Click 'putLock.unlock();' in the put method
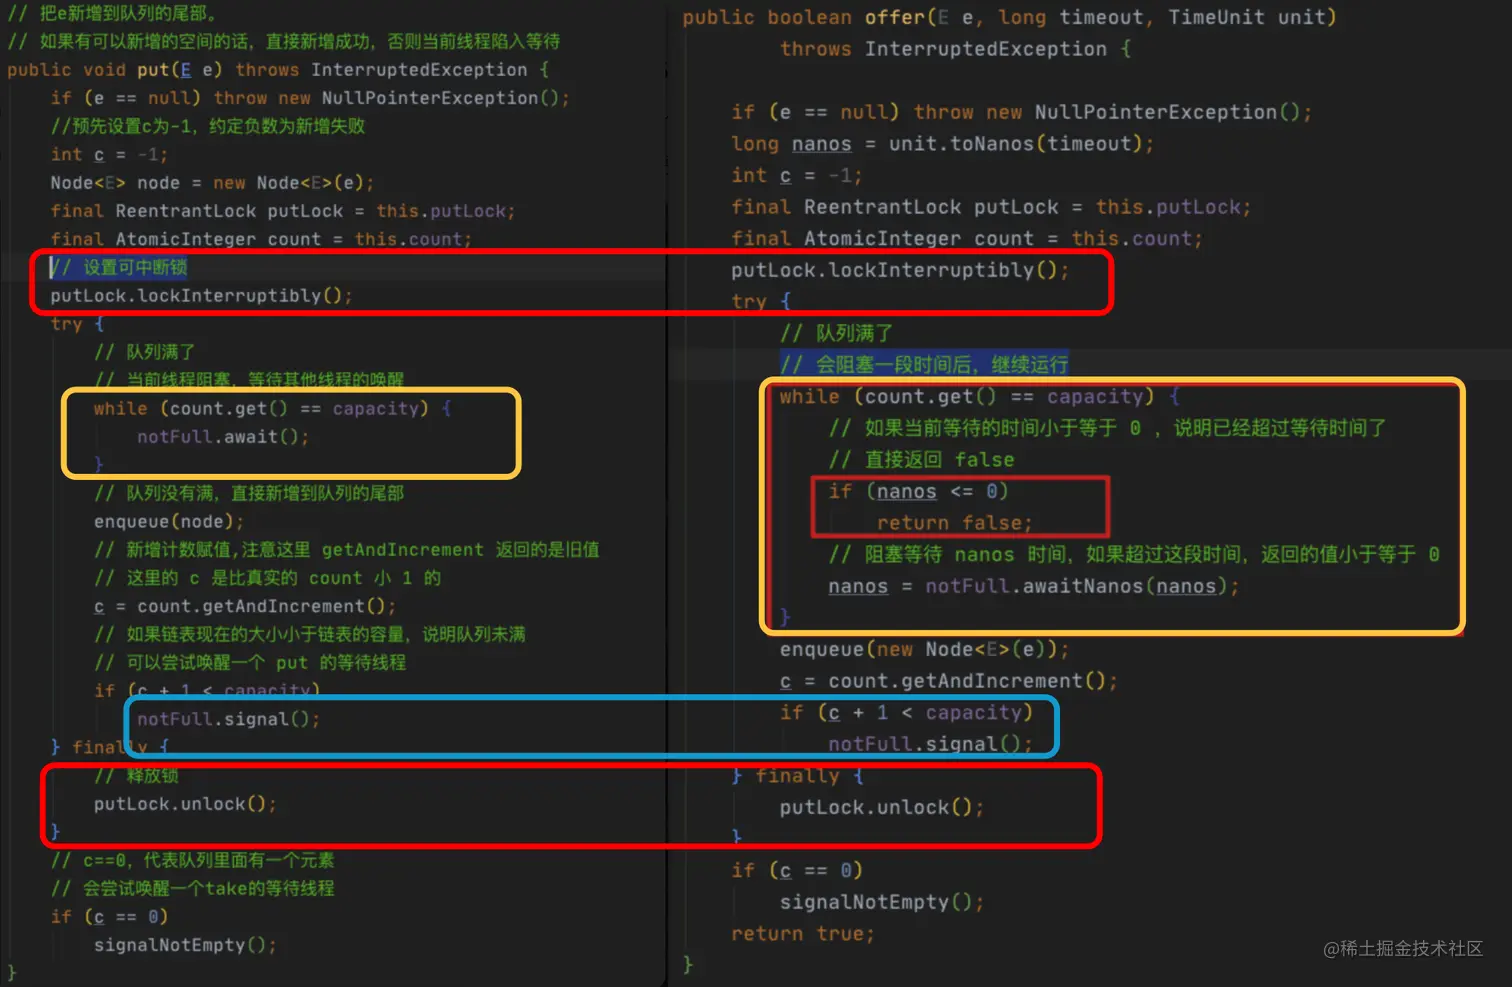This screenshot has width=1512, height=987. coord(185,804)
